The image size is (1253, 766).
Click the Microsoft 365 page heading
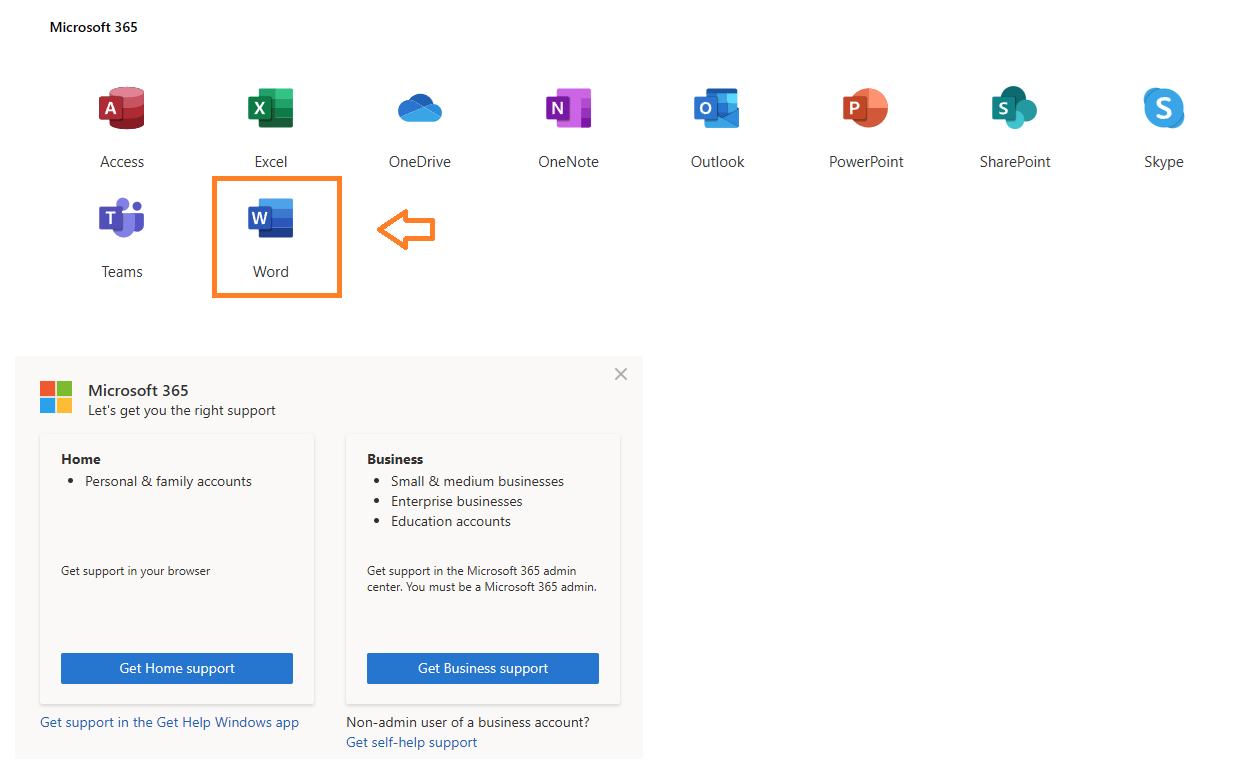pos(94,27)
